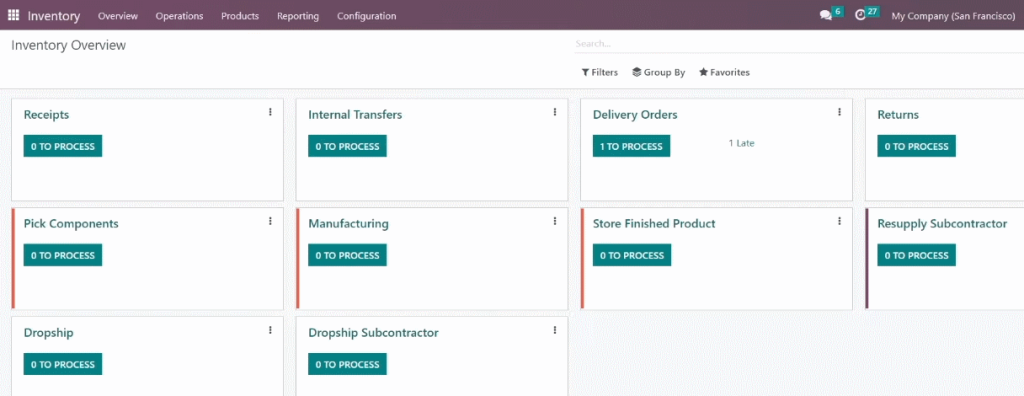The height and width of the screenshot is (396, 1024).
Task: Open the 1 Late delivery orders link
Action: (x=741, y=143)
